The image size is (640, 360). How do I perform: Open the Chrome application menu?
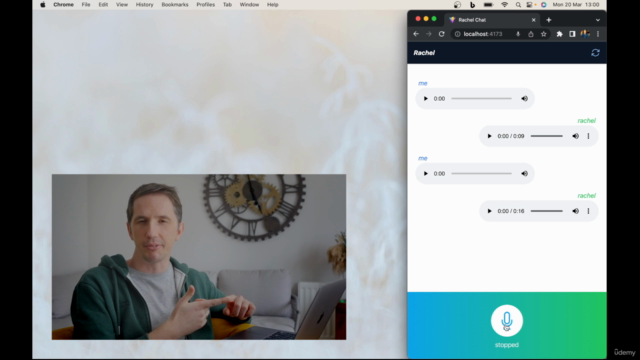click(63, 4)
